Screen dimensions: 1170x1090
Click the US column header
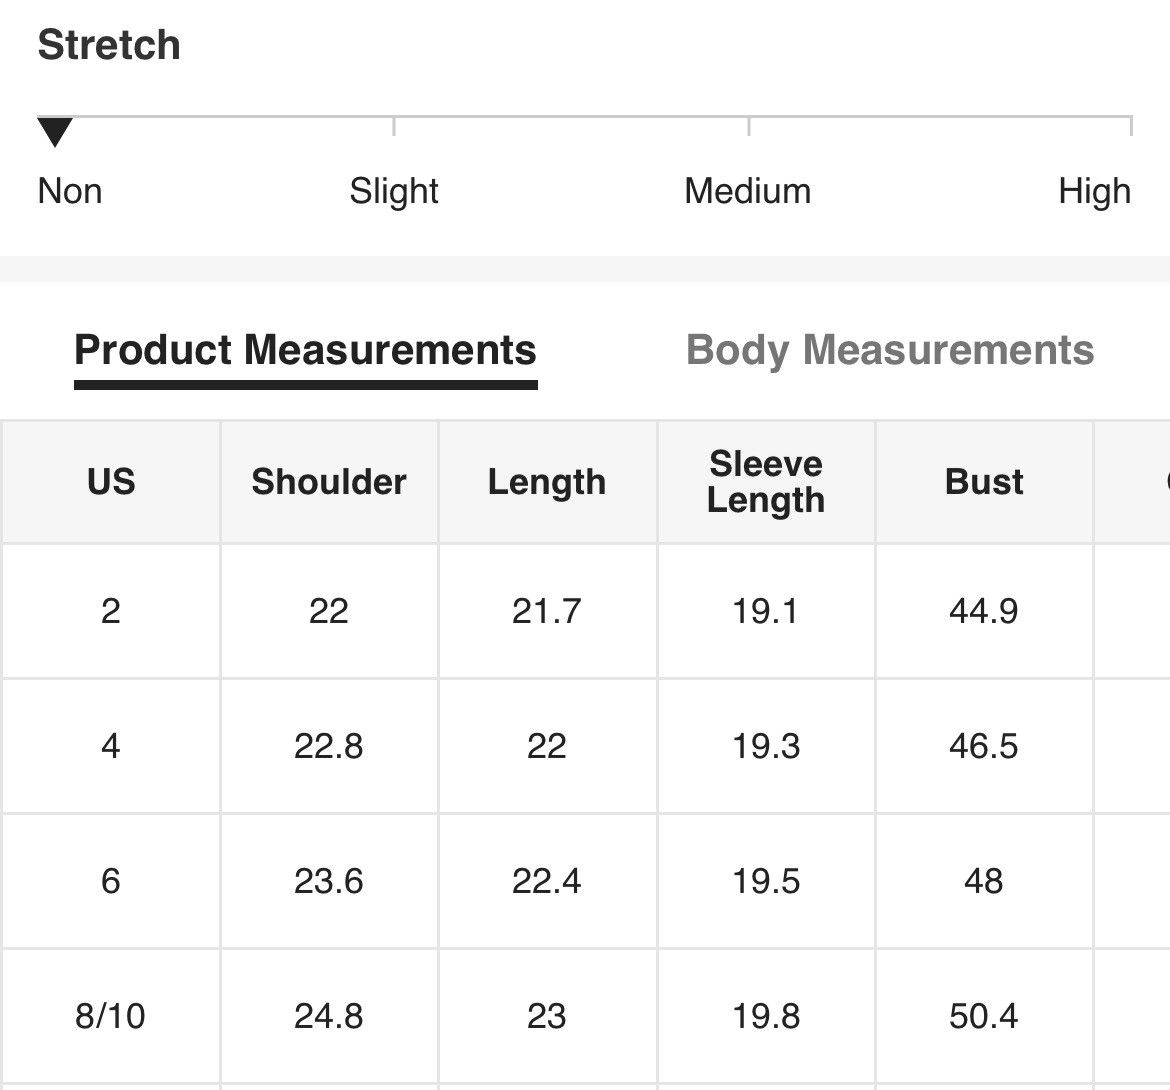click(111, 481)
